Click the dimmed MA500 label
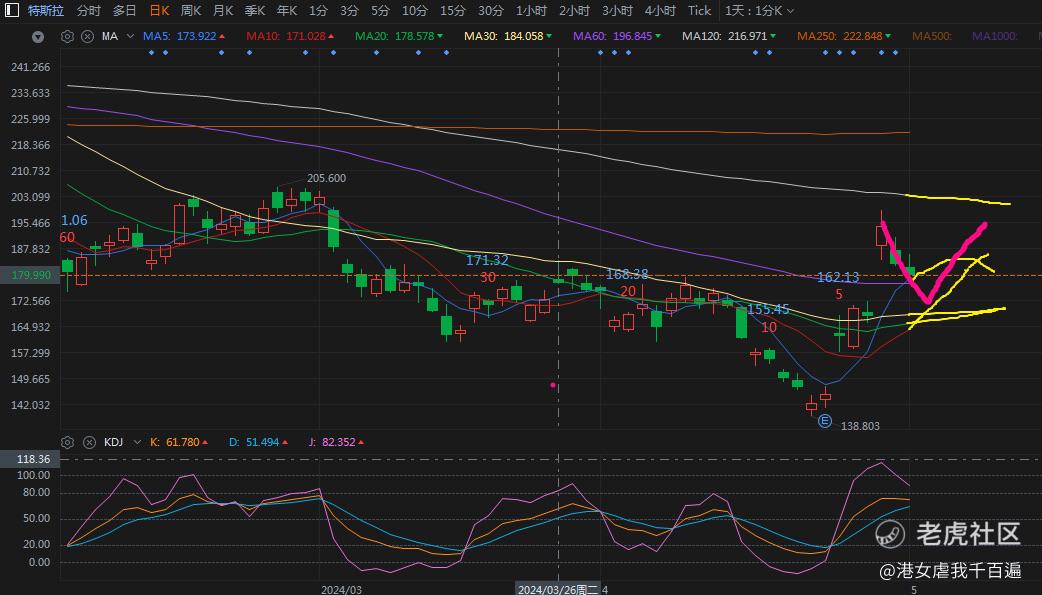The width and height of the screenshot is (1042, 595). 932,37
